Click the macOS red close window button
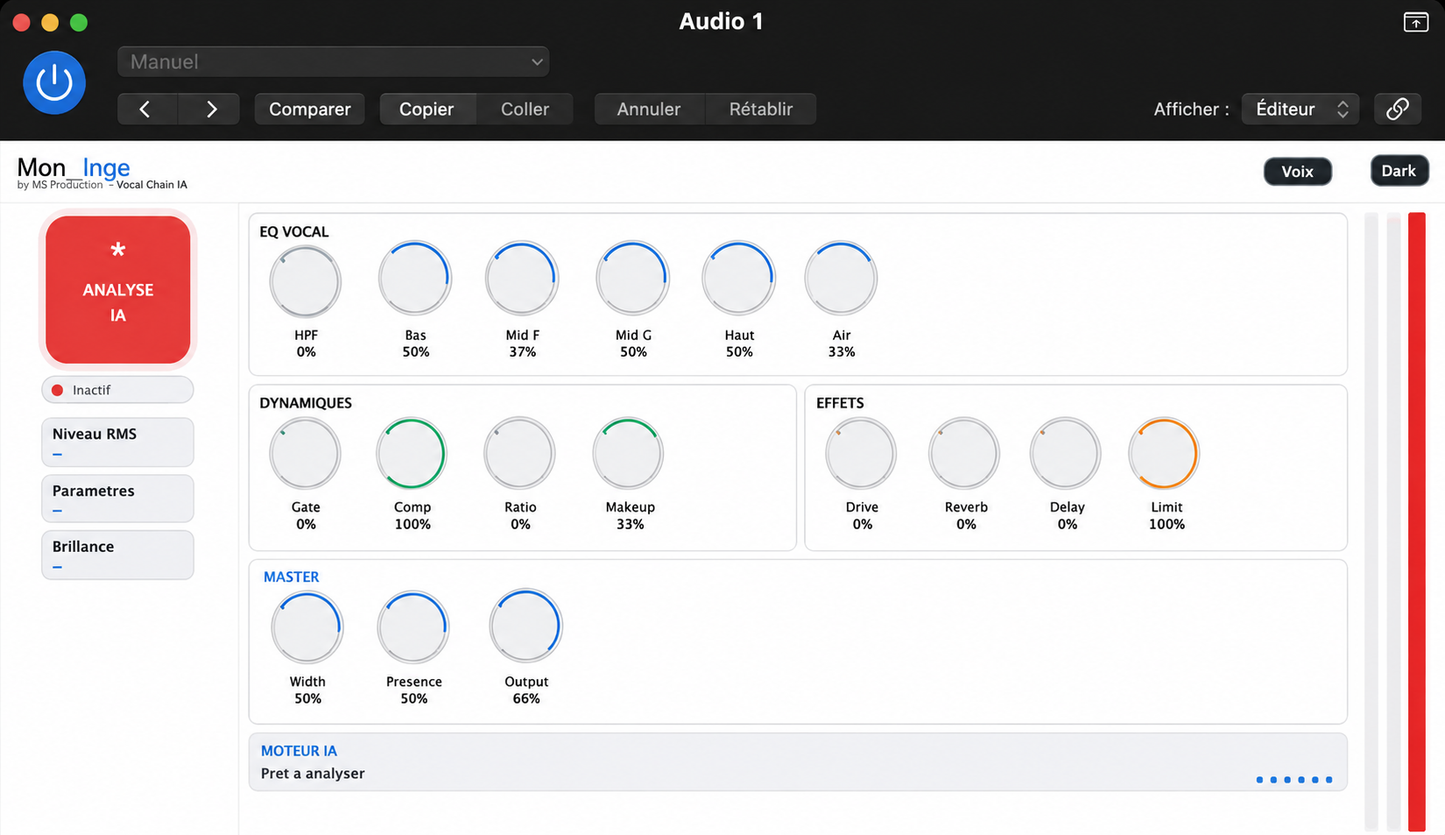 tap(21, 22)
